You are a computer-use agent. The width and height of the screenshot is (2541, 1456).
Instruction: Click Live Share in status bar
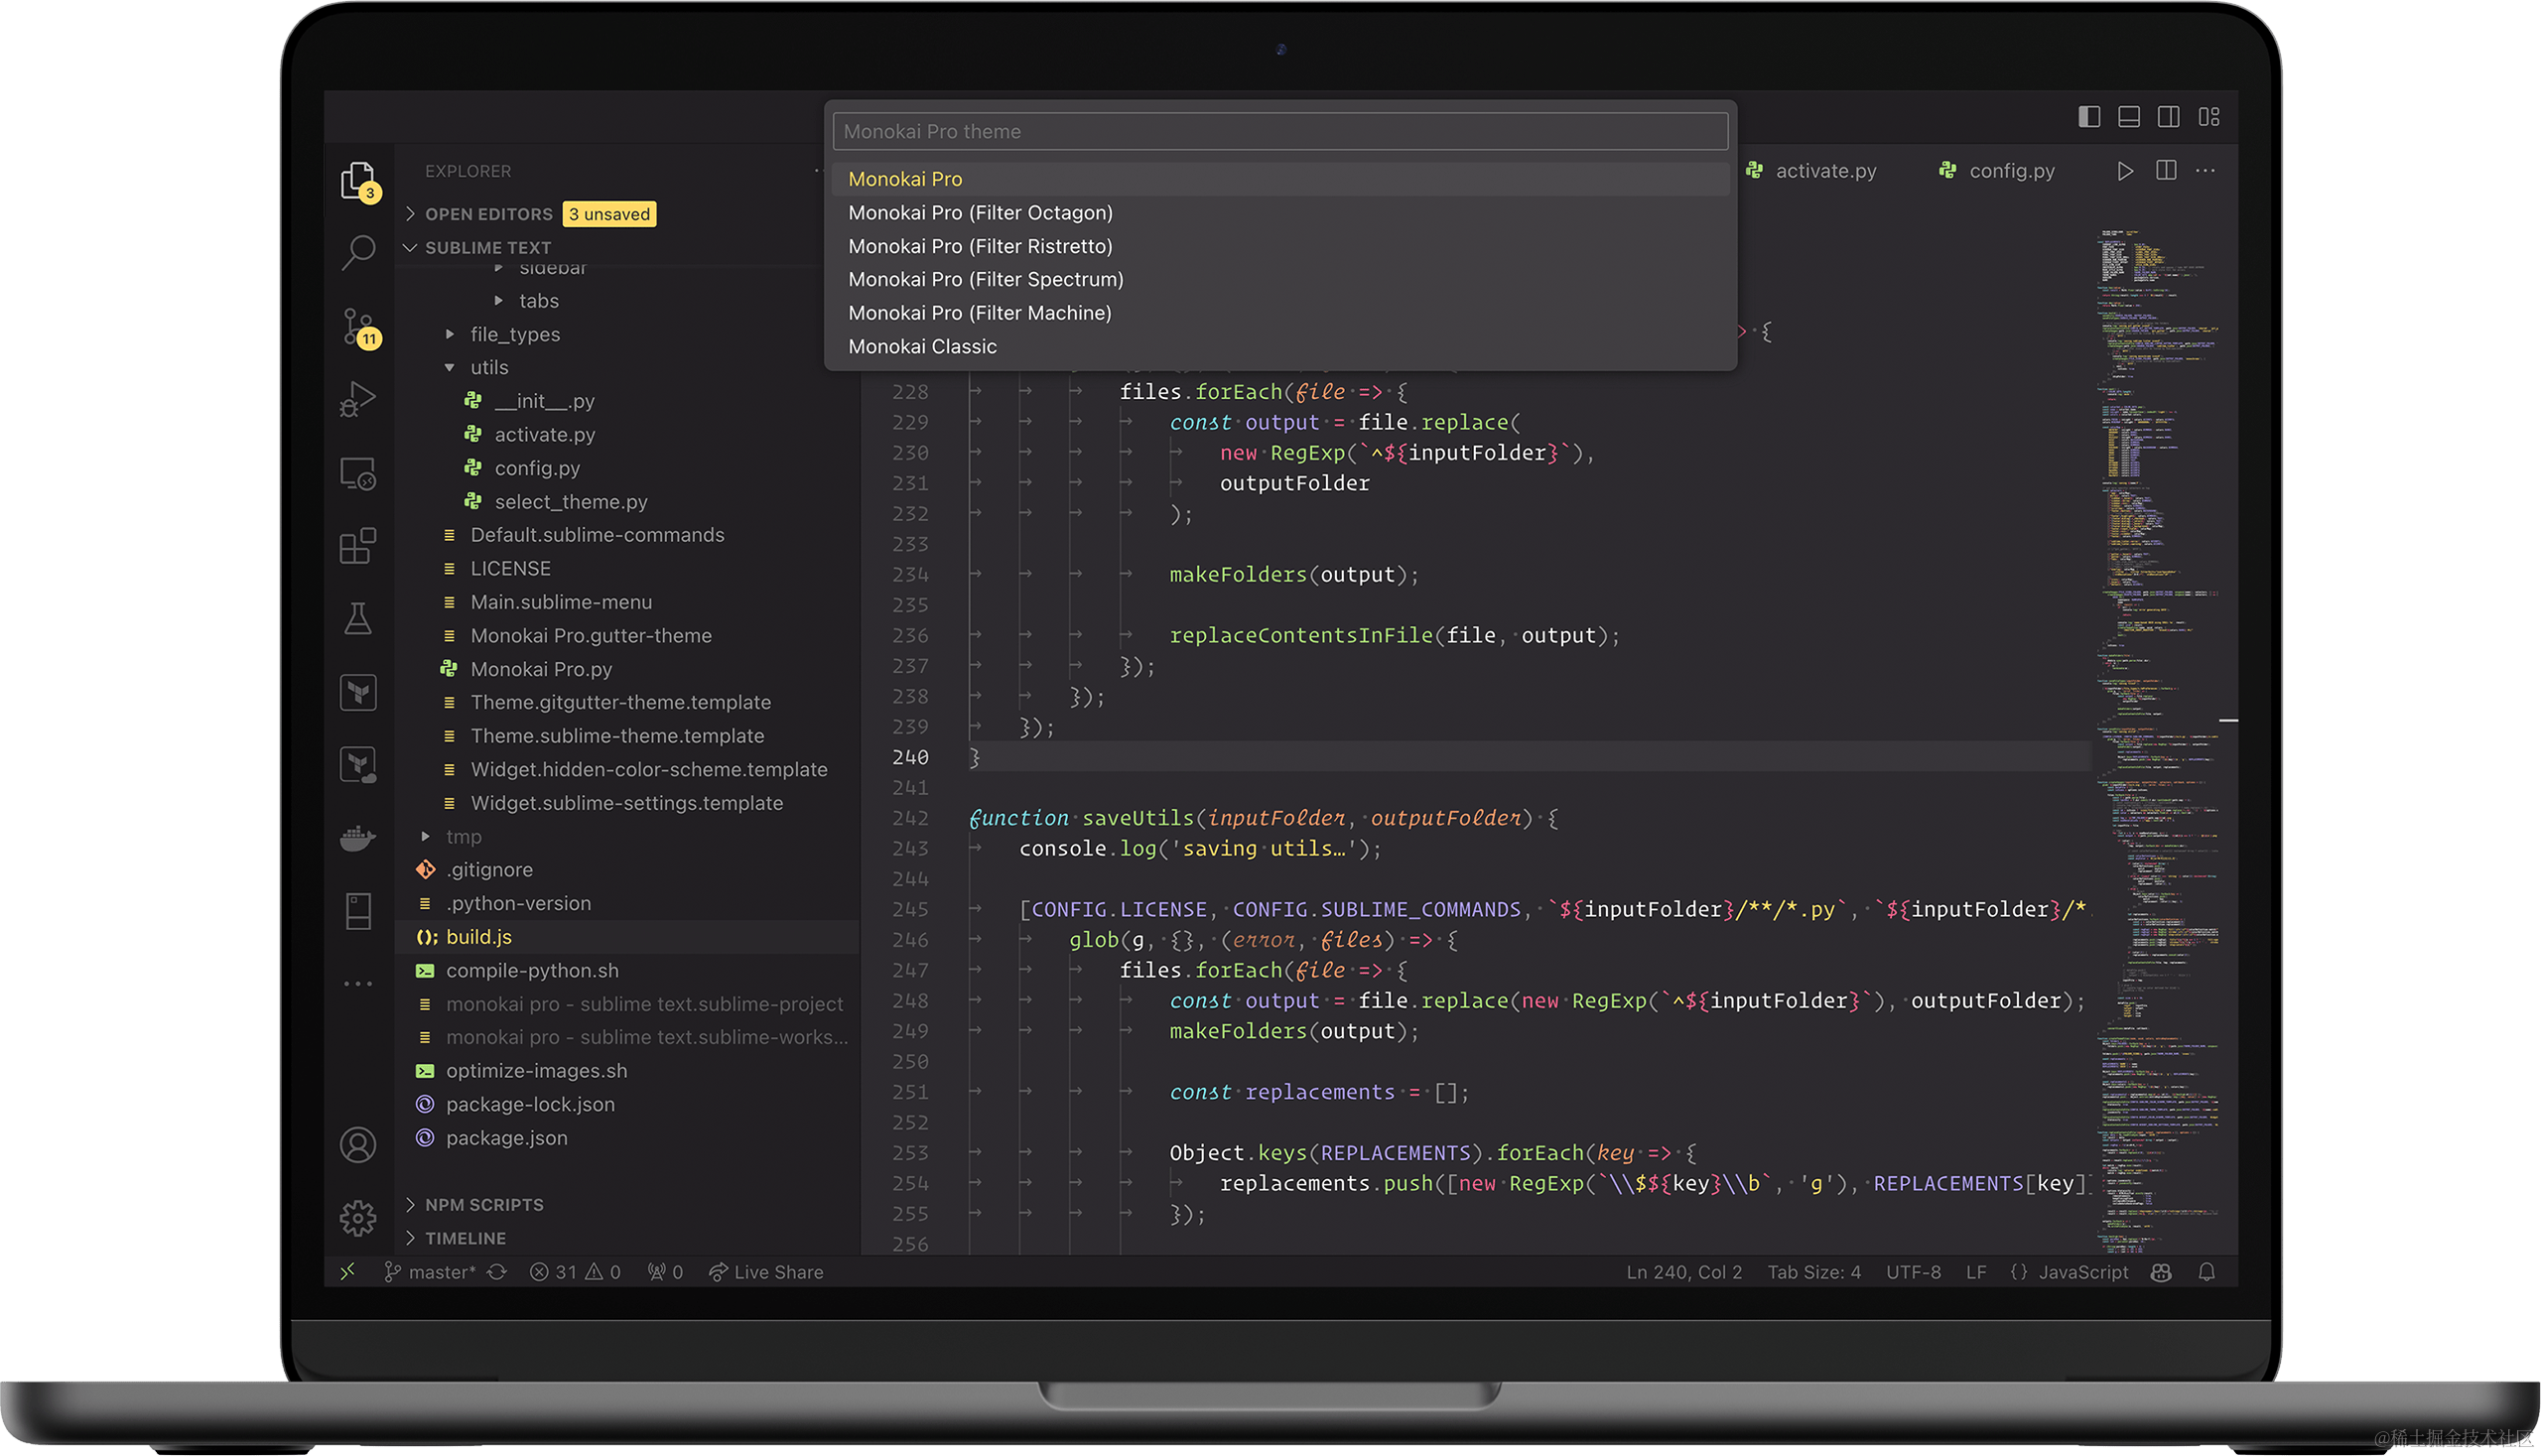click(x=767, y=1272)
